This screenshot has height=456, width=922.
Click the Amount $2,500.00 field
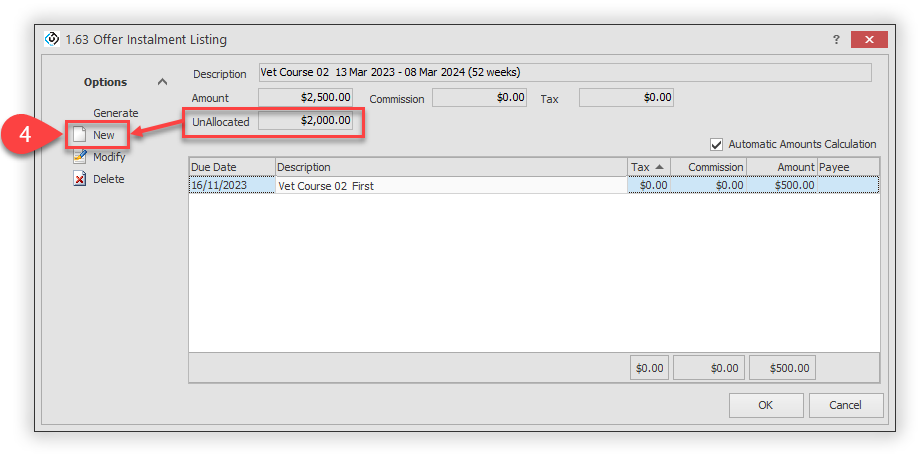tap(305, 98)
